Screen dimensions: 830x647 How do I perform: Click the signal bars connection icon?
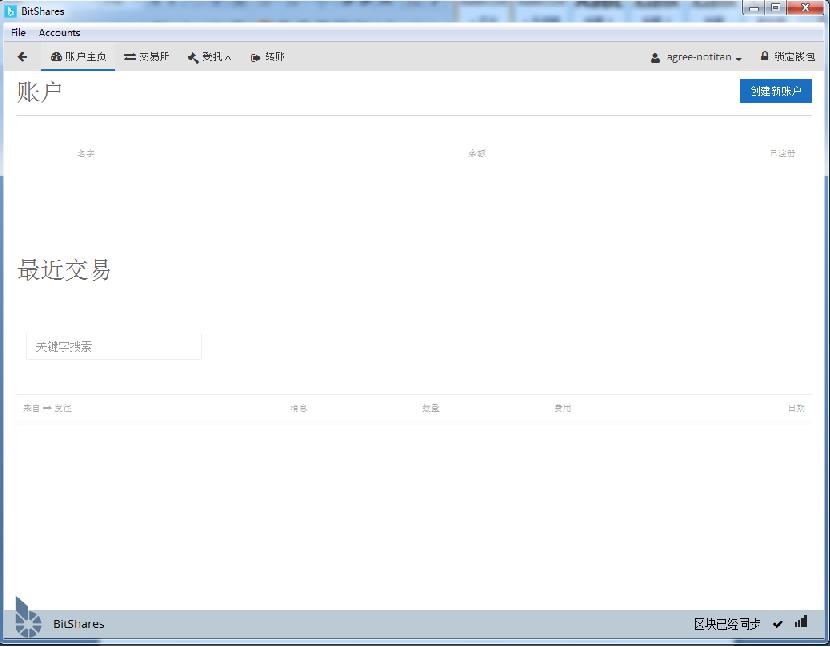801,622
